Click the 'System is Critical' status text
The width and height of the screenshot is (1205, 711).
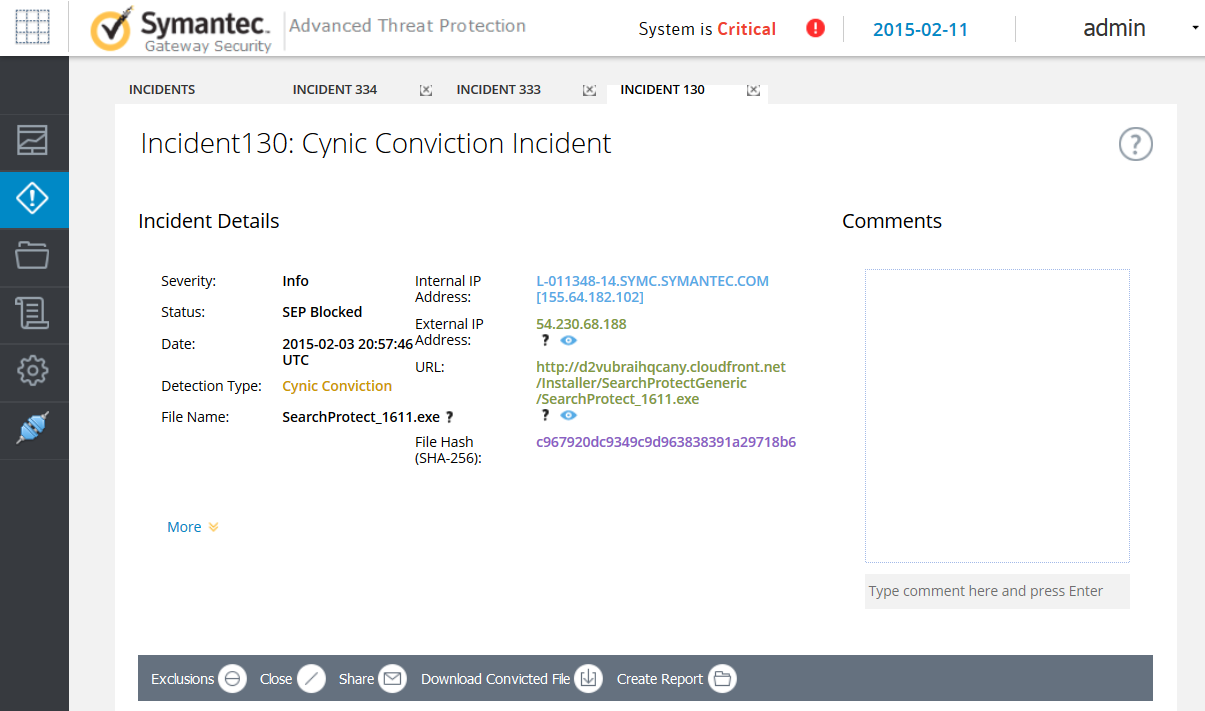point(707,29)
